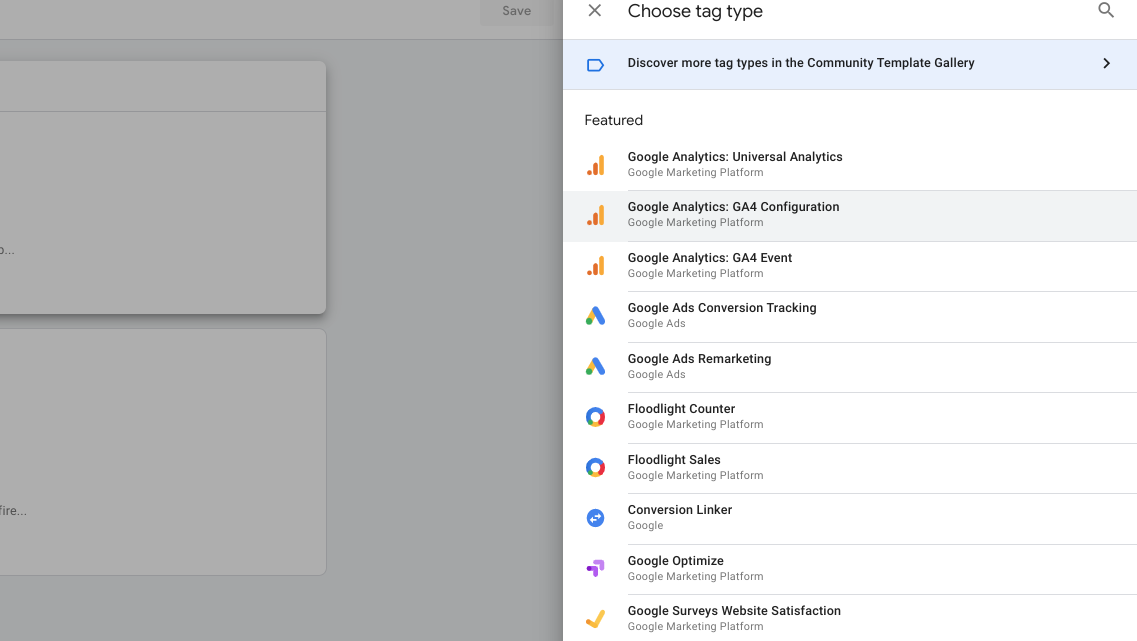Screen dimensions: 1137x641
Task: Select Google Analytics: GA4 Configuration tag
Action: point(850,216)
